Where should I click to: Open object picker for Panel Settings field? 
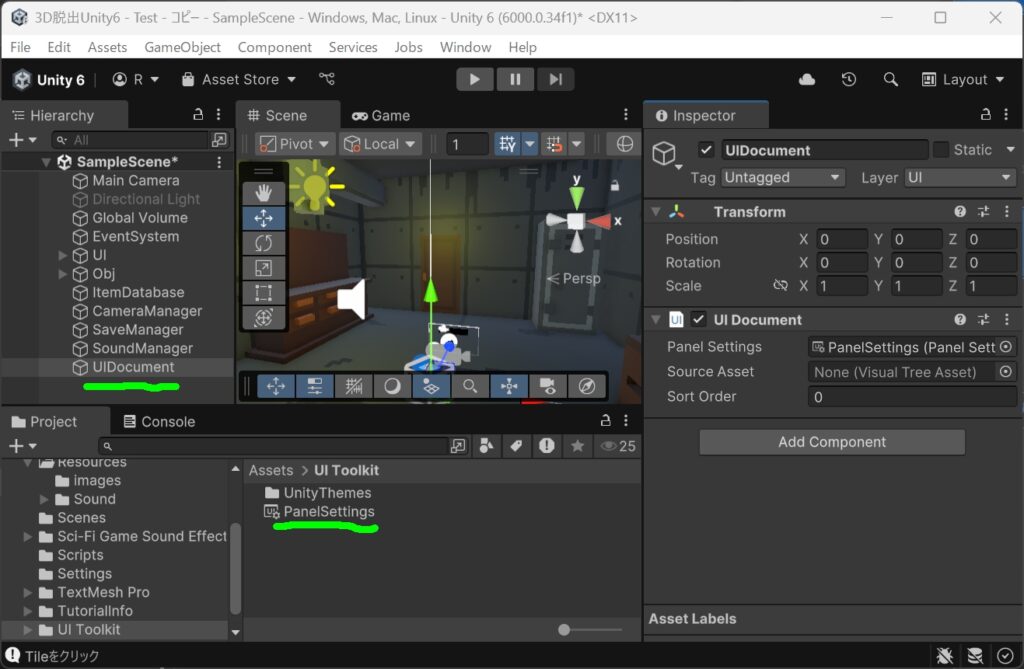coord(1006,347)
